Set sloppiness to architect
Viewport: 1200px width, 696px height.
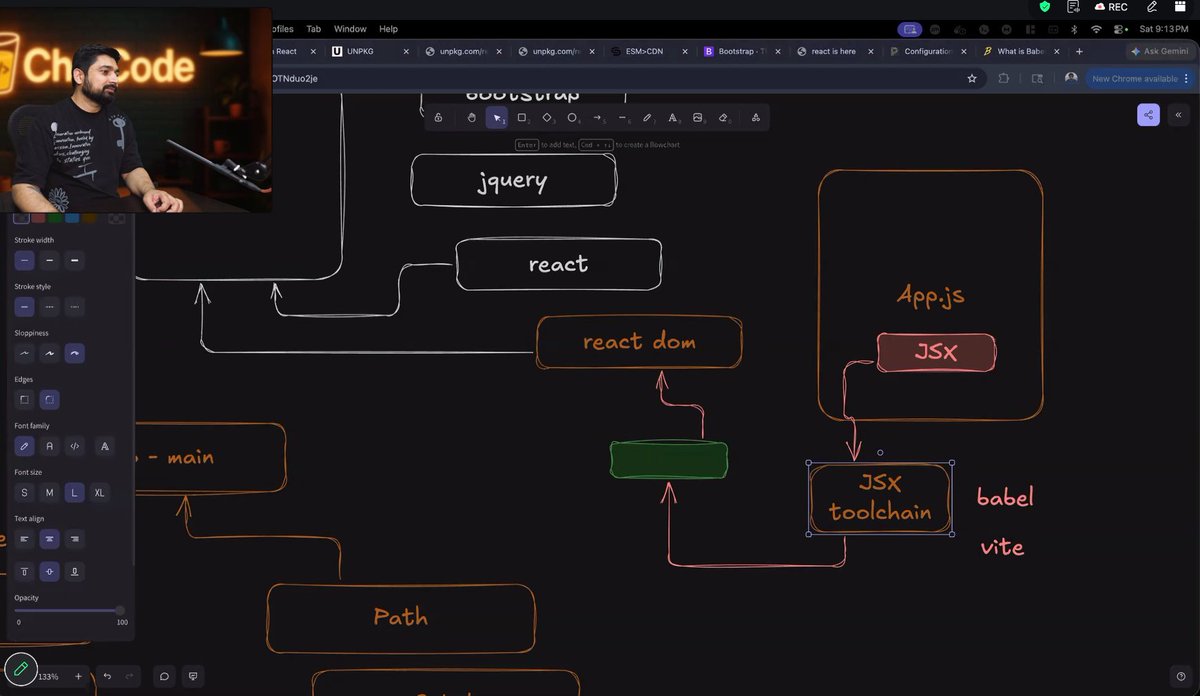click(25, 353)
